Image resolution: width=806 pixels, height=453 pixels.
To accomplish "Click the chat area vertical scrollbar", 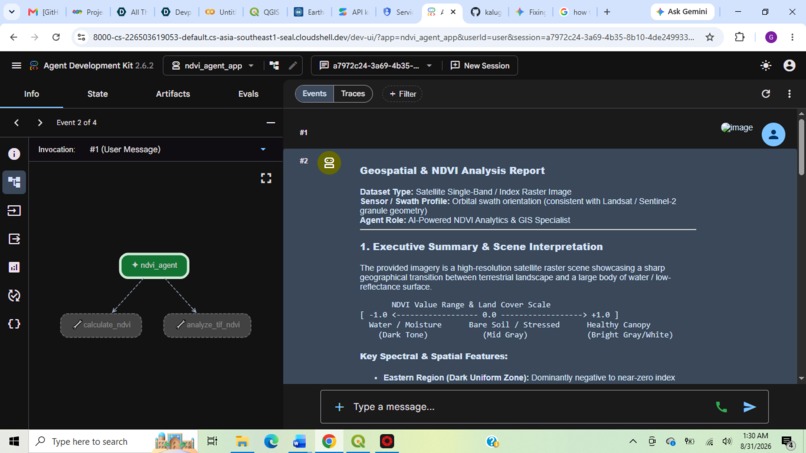I will coord(801,147).
